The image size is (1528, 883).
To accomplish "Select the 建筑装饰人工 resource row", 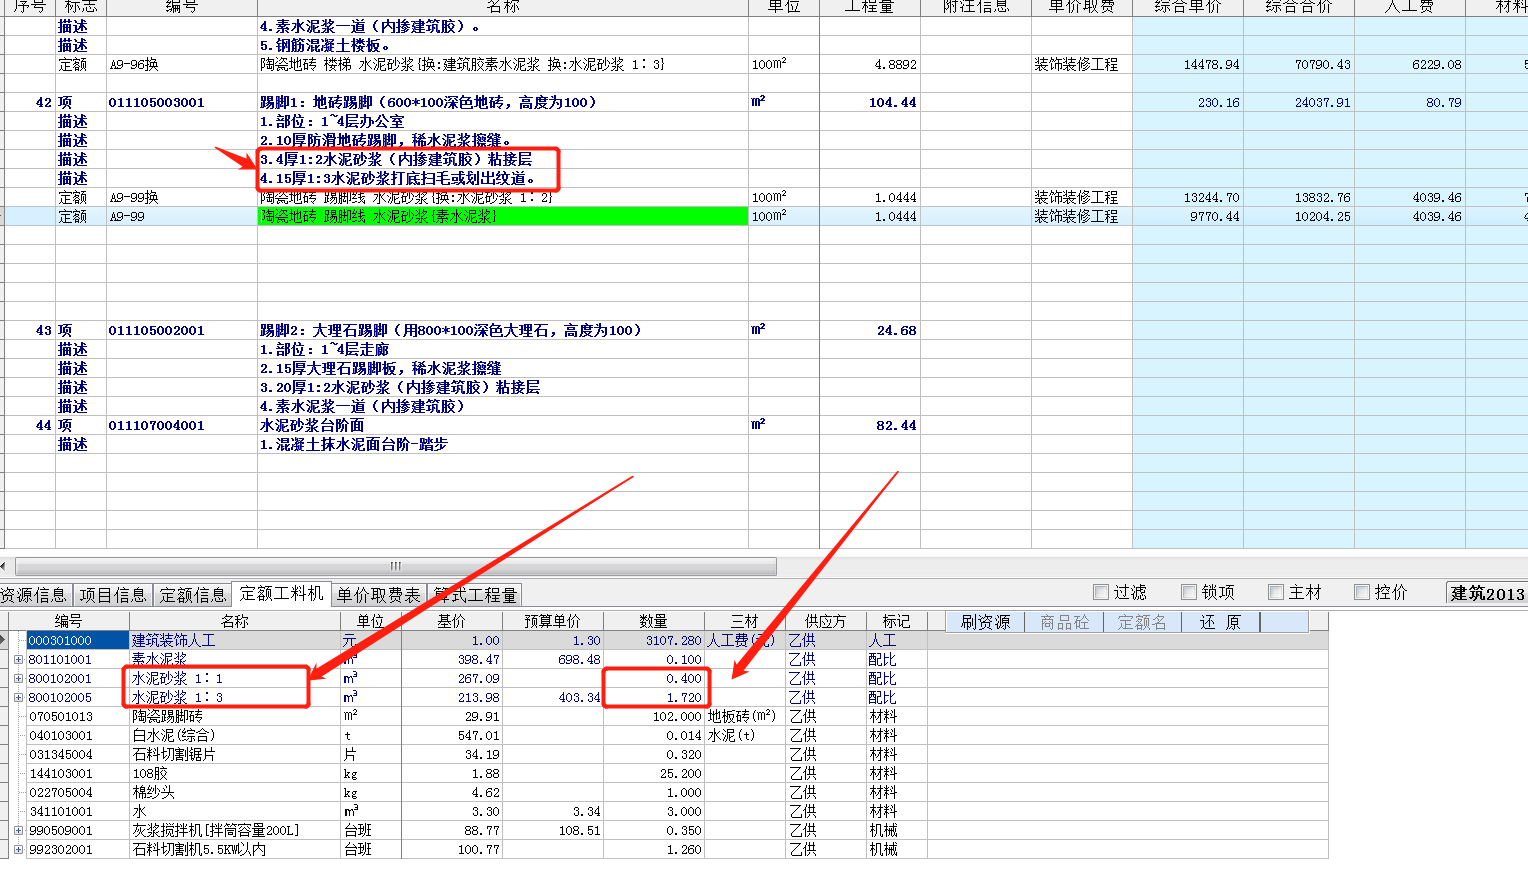I will pos(664,641).
